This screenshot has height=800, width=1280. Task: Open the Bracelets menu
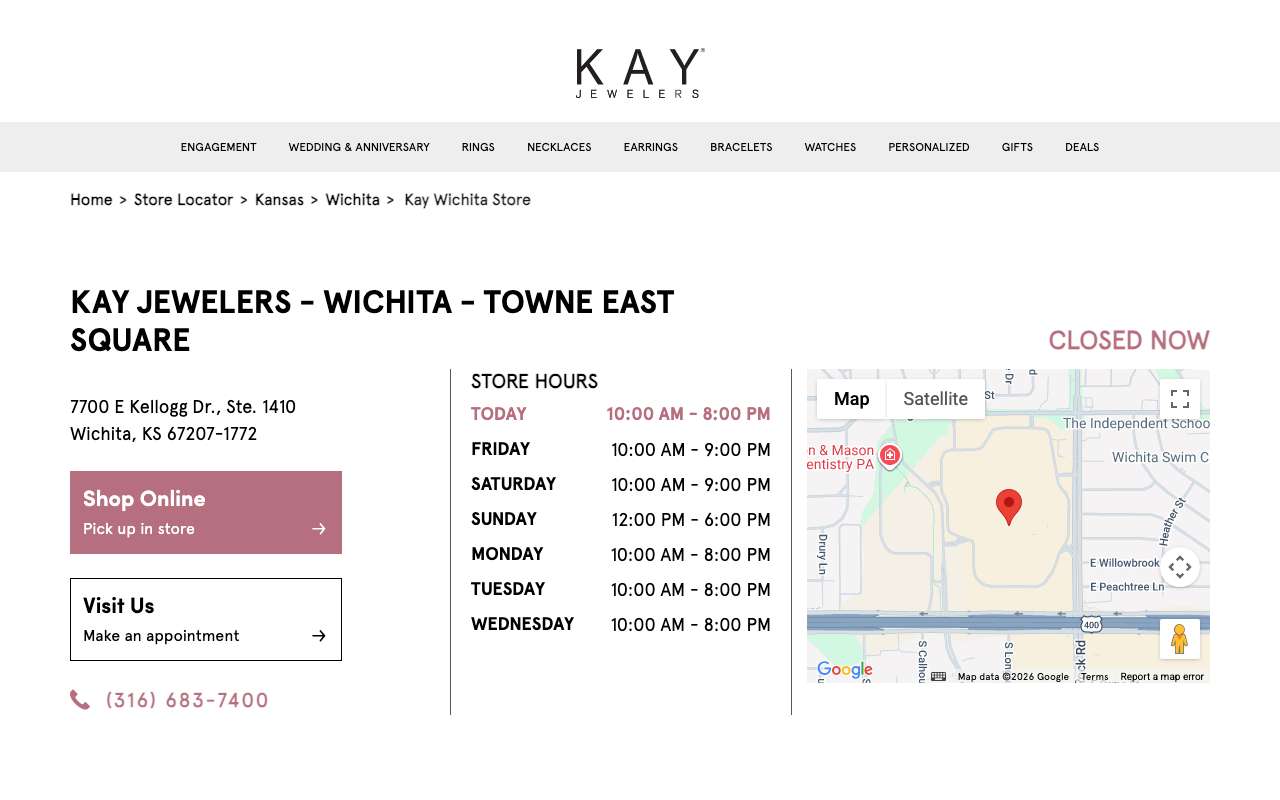pyautogui.click(x=741, y=147)
